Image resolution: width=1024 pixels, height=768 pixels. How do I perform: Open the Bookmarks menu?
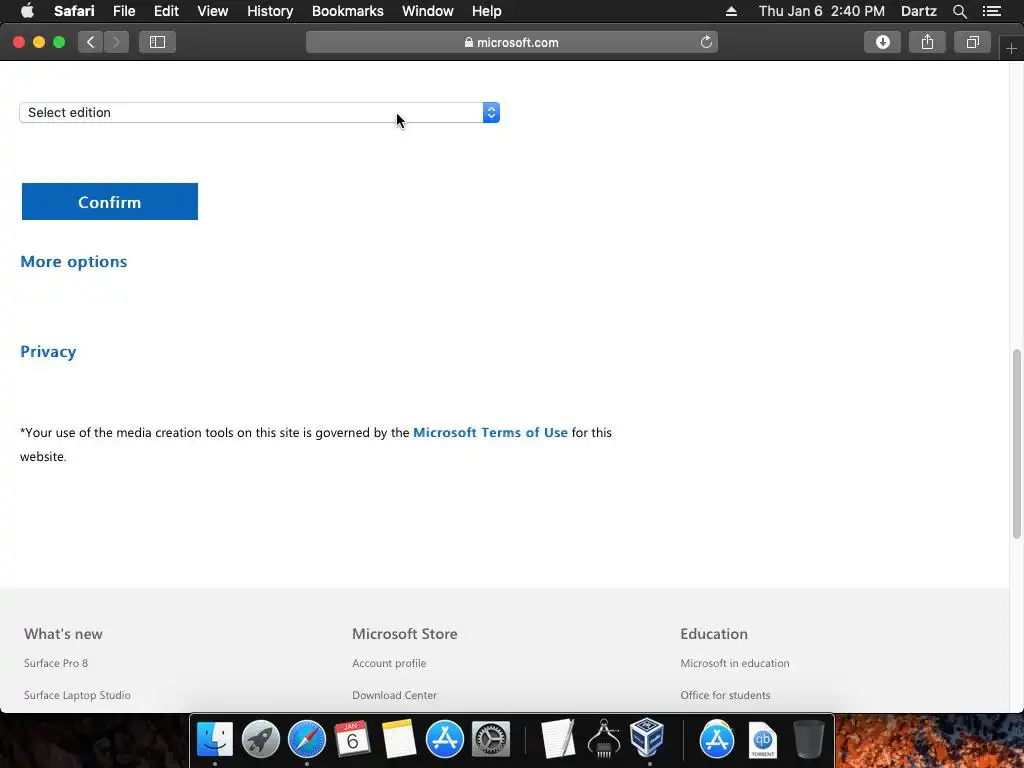pyautogui.click(x=347, y=11)
